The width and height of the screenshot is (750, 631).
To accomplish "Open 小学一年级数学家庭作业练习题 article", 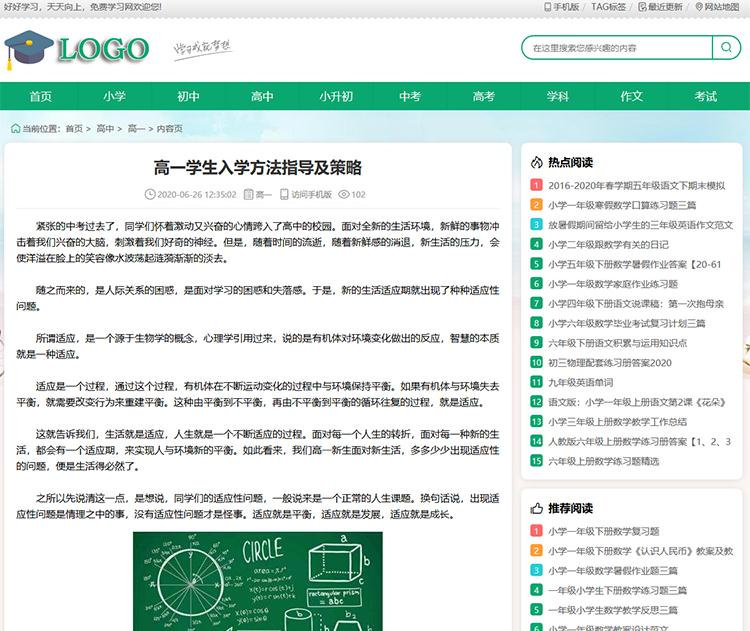I will point(613,284).
